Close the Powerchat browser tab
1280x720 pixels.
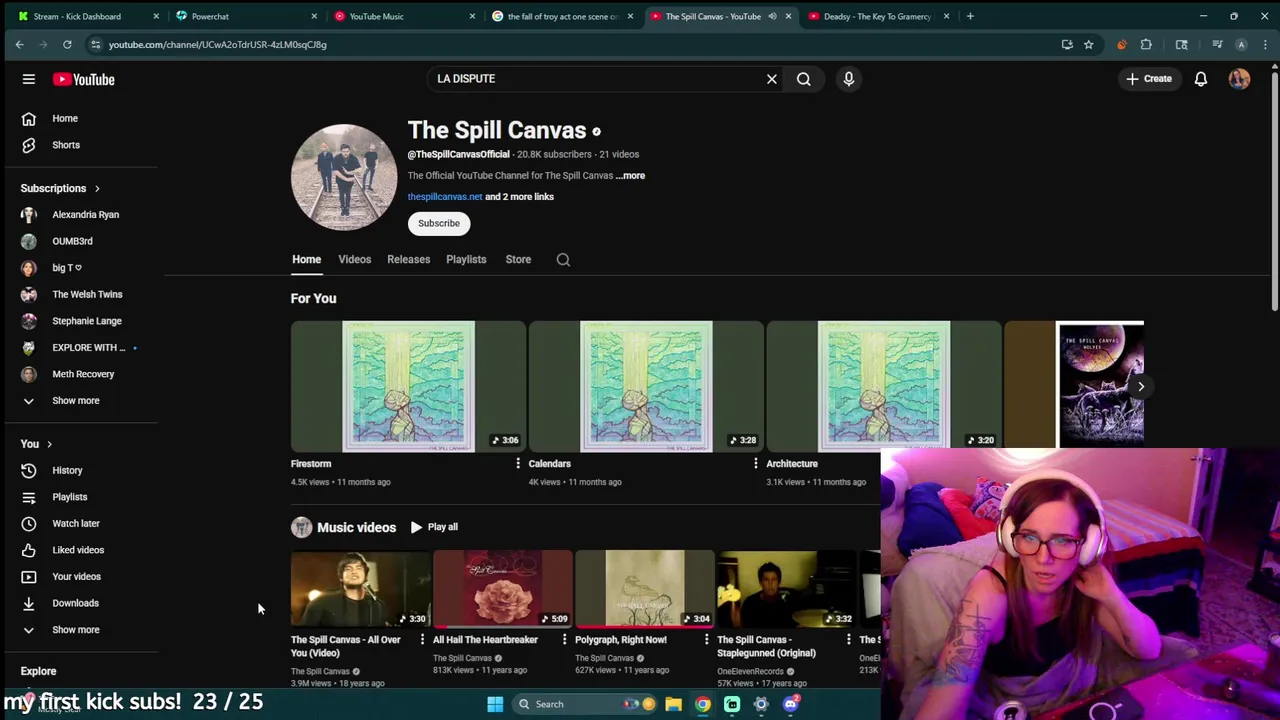[314, 16]
